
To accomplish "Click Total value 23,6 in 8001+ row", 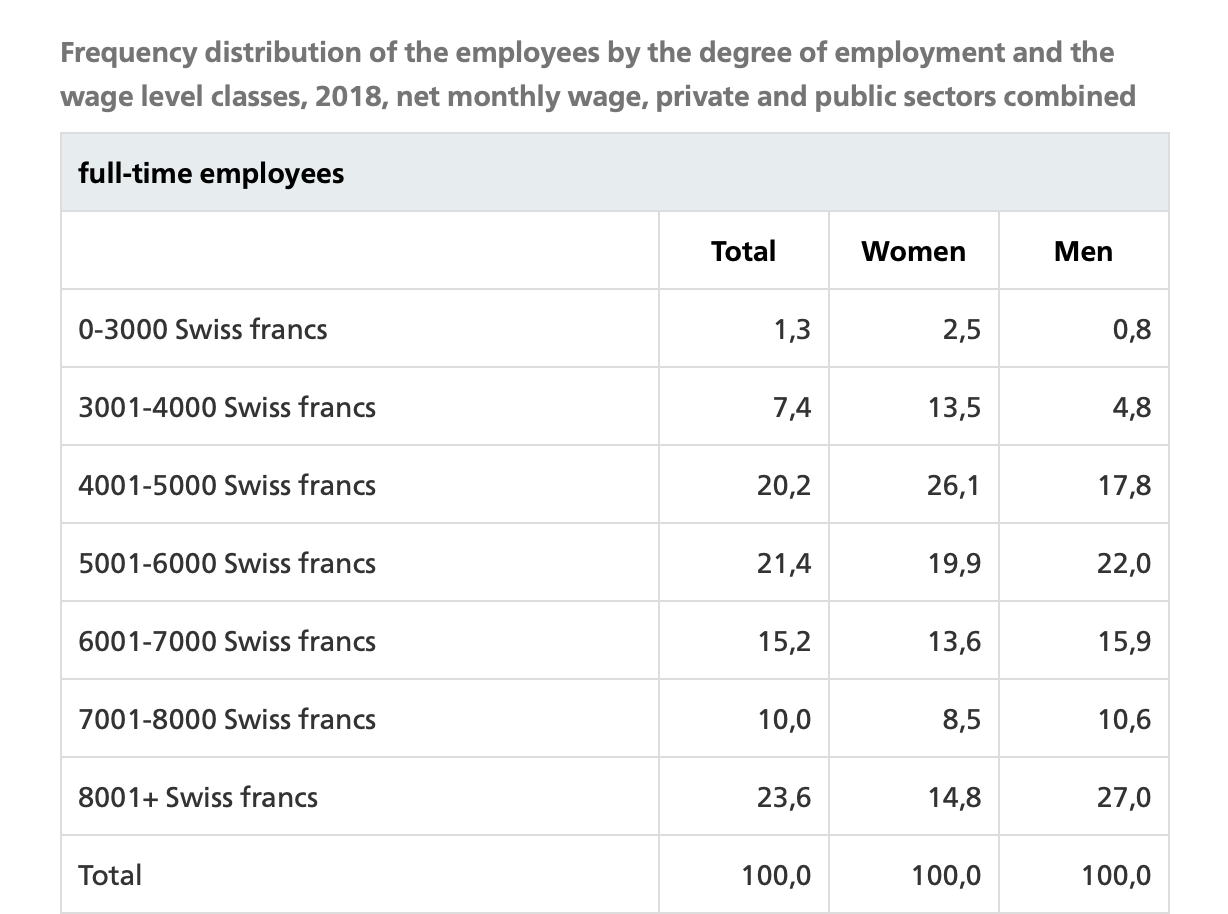I will click(785, 797).
